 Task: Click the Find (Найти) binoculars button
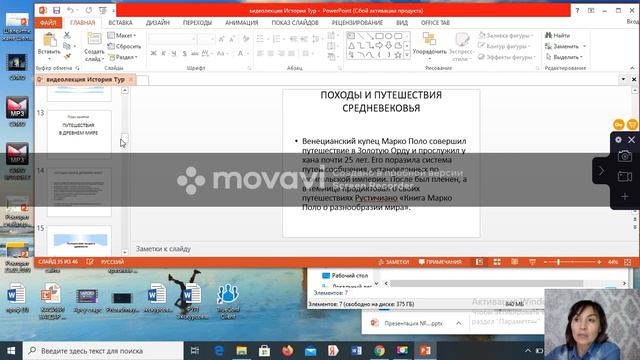558,36
